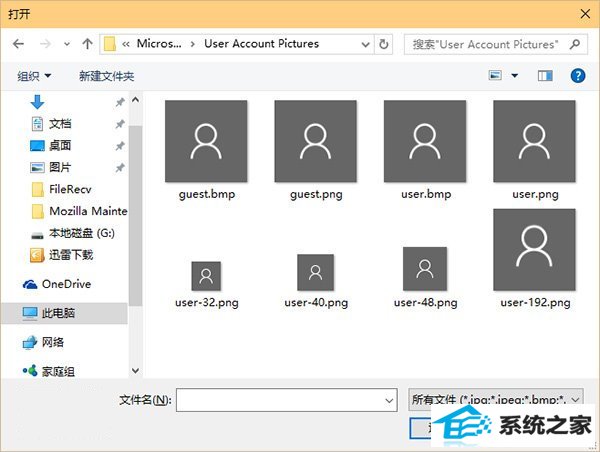Screen dimensions: 600x452
Task: Select the downloads arrow item in sidebar
Action: [x=37, y=102]
